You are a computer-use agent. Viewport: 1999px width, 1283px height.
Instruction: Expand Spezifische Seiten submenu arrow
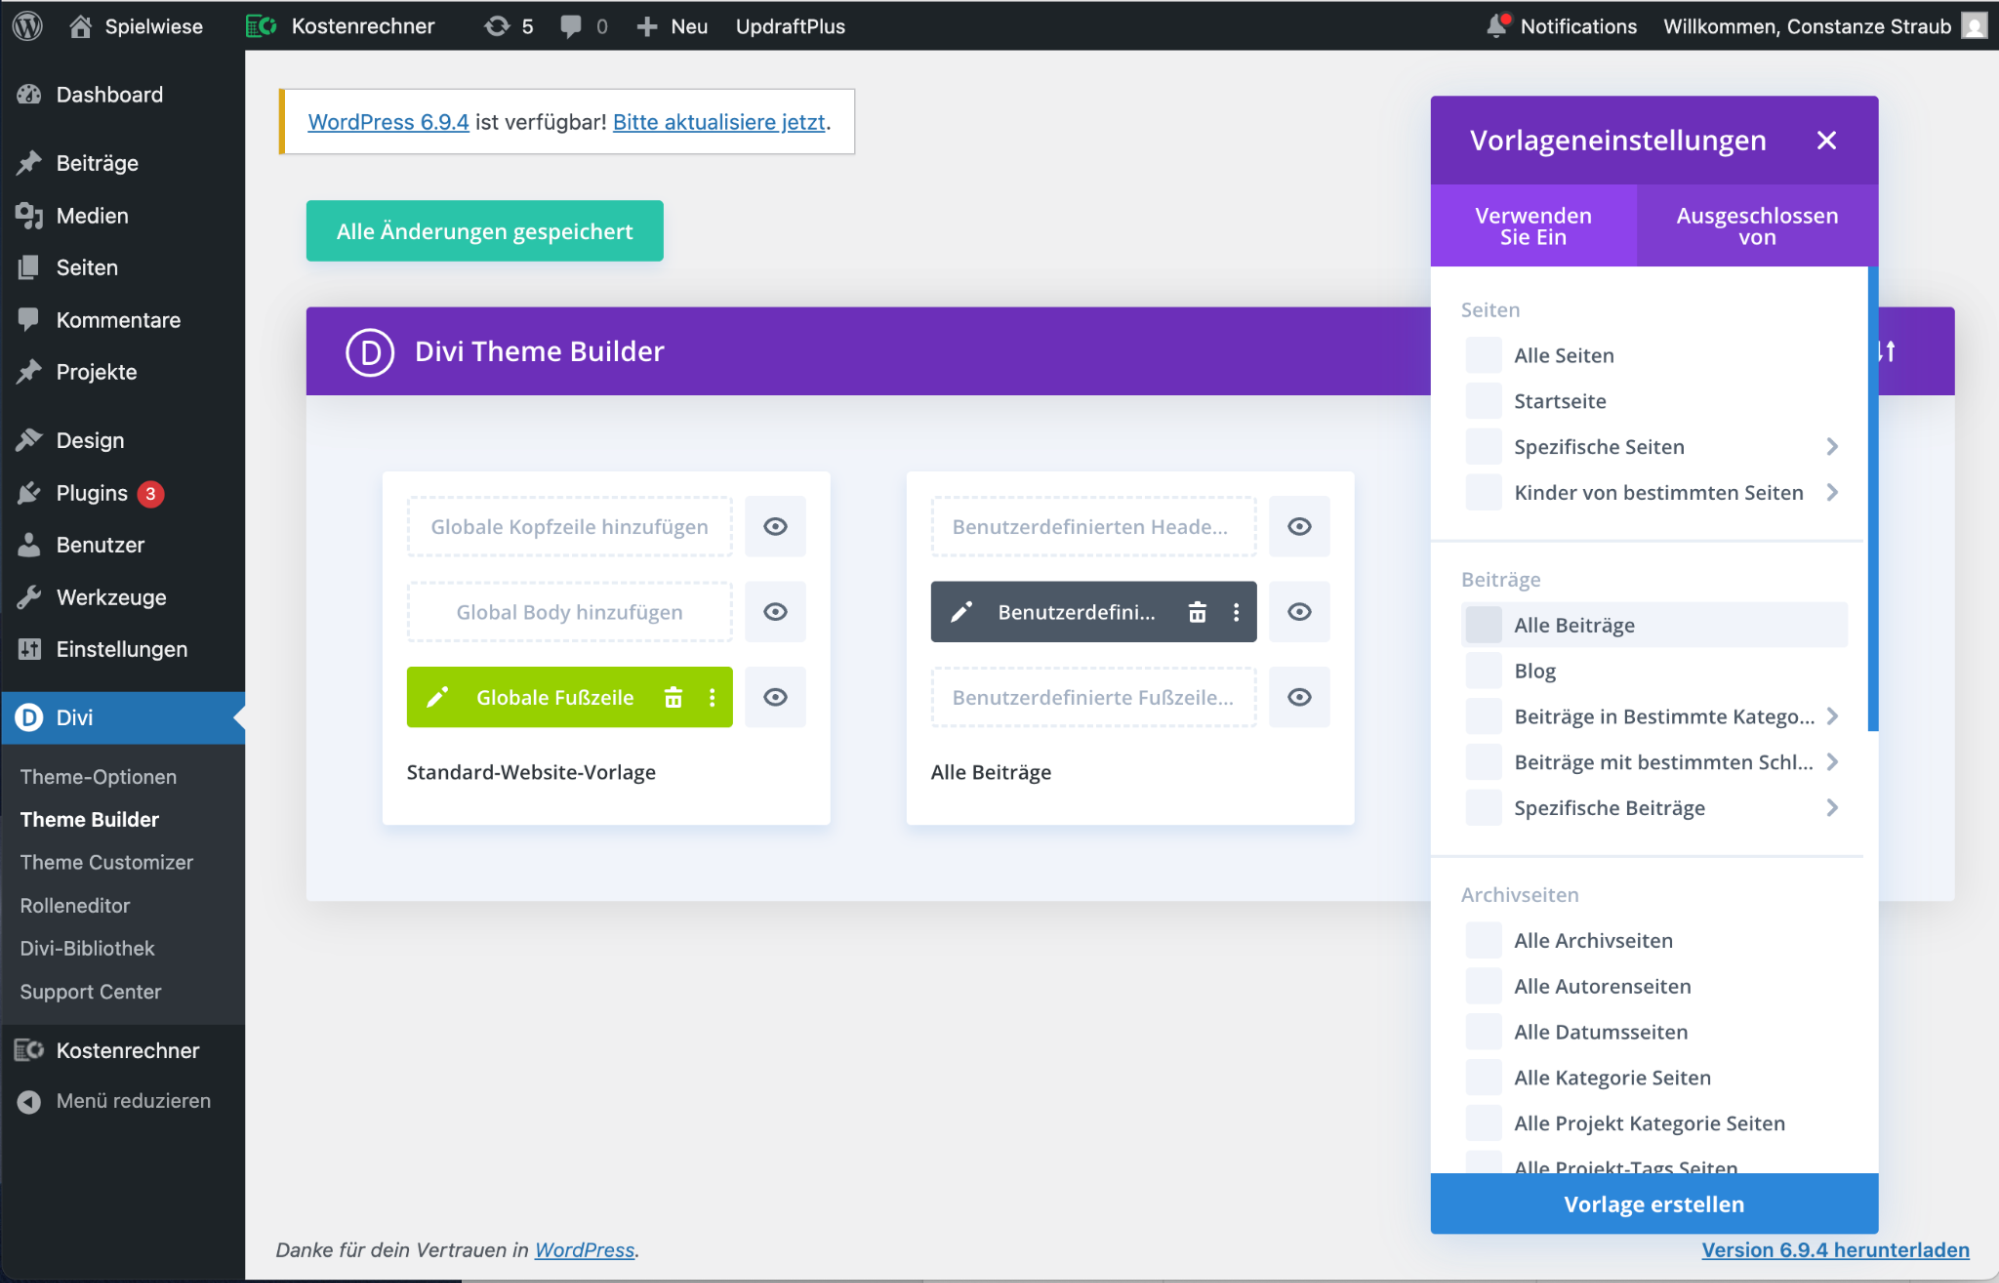1832,447
